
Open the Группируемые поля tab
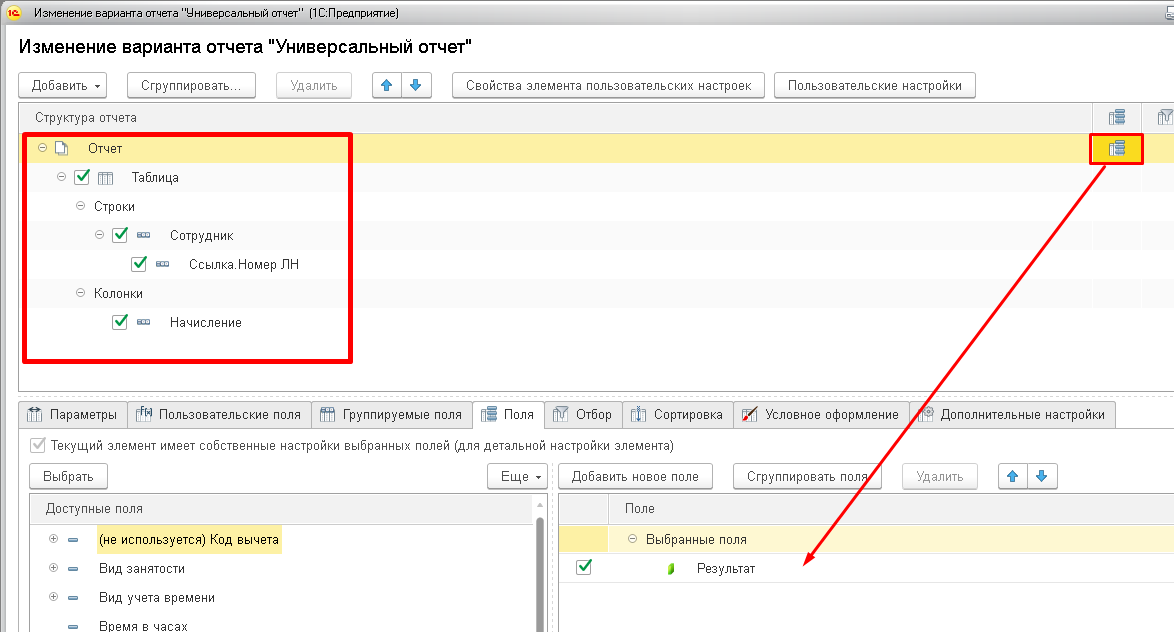(x=392, y=415)
